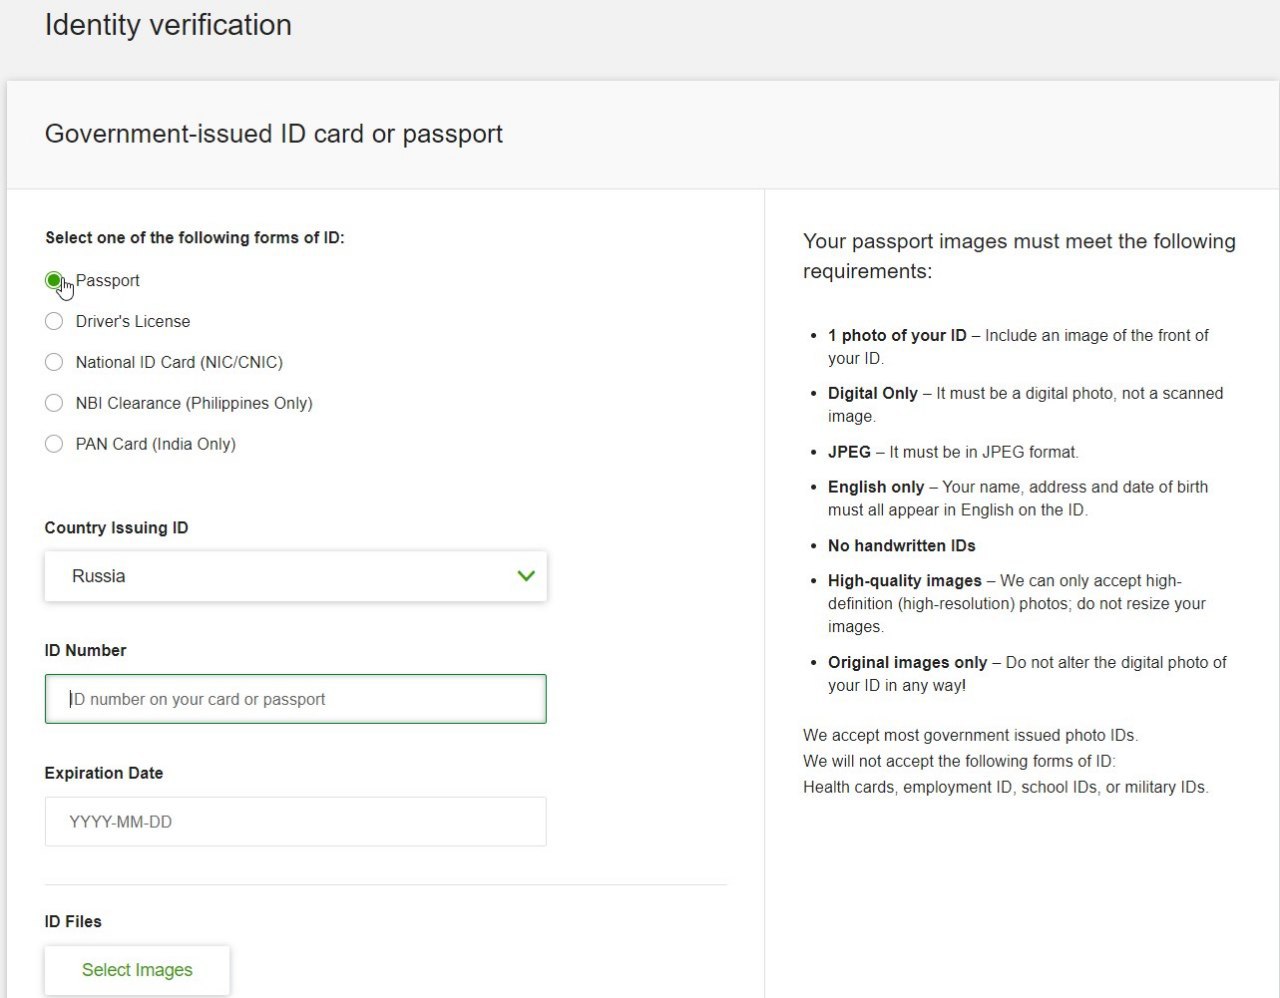Select the Passport radio button

click(x=54, y=281)
